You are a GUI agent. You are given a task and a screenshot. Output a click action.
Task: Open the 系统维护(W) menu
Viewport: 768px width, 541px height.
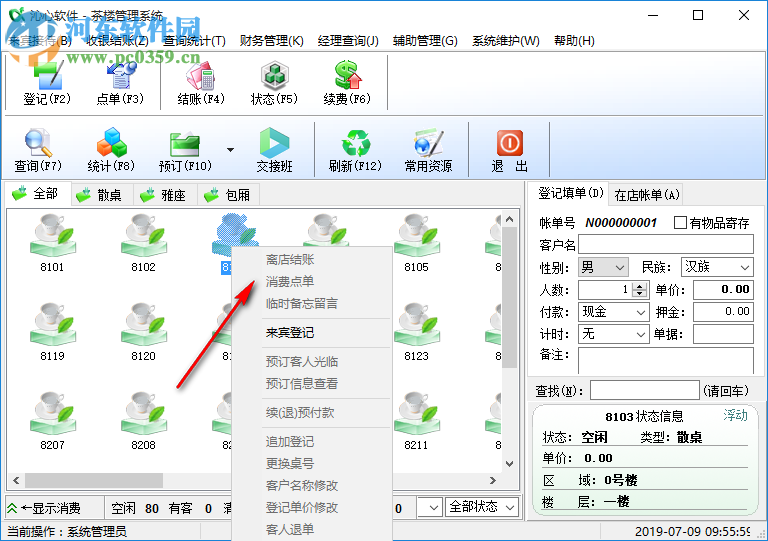(505, 41)
